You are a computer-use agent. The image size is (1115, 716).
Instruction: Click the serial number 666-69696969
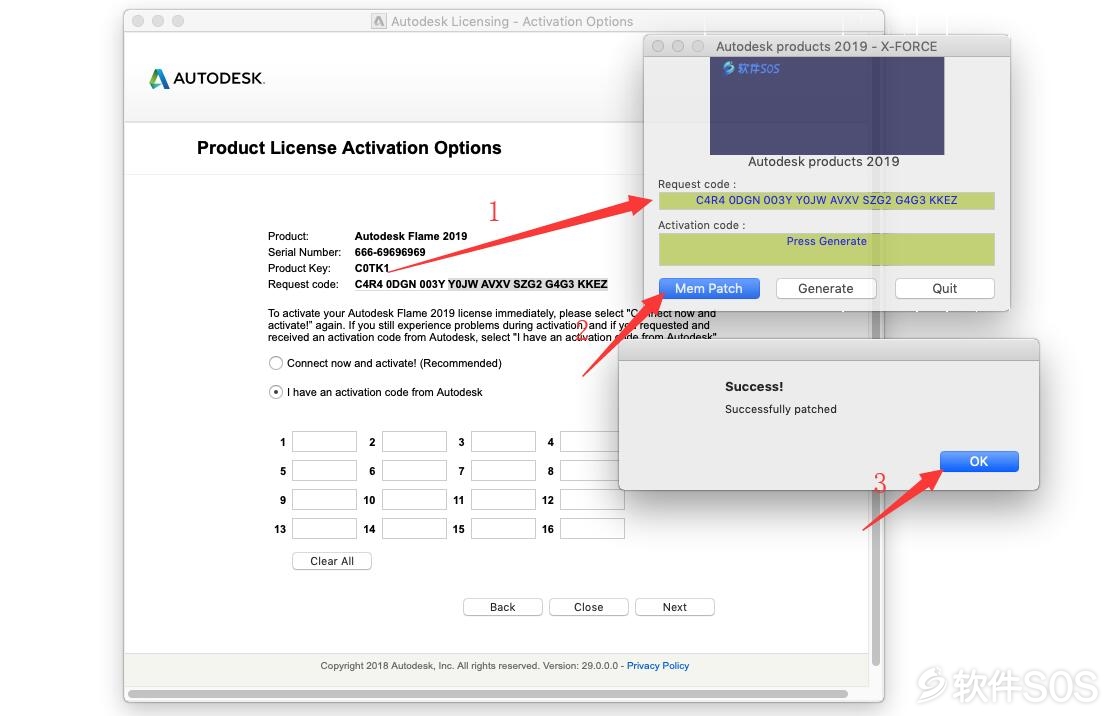(x=390, y=252)
